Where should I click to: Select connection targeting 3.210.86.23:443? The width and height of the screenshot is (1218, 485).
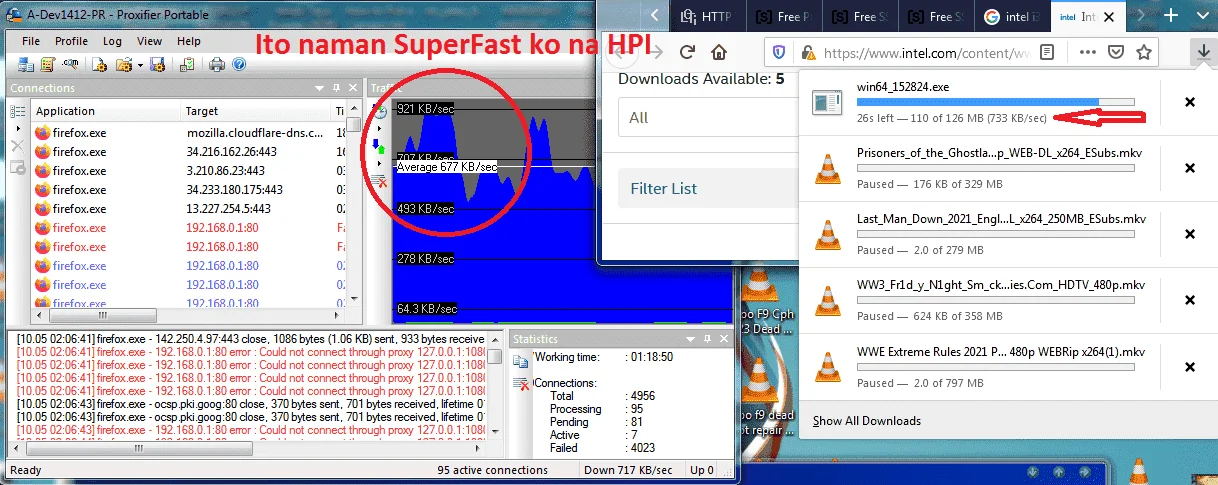coord(189,170)
